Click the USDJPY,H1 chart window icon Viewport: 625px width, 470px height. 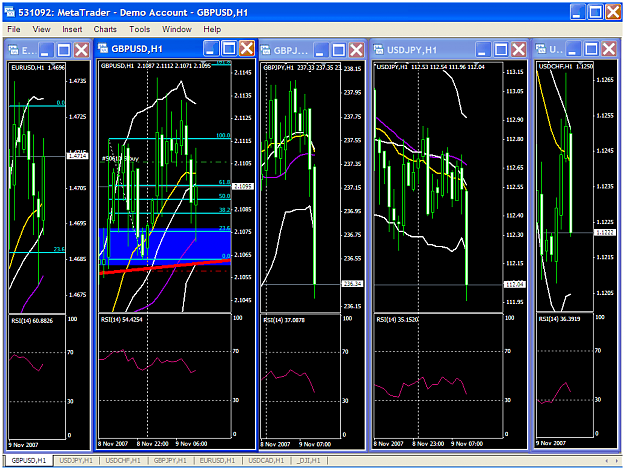378,49
